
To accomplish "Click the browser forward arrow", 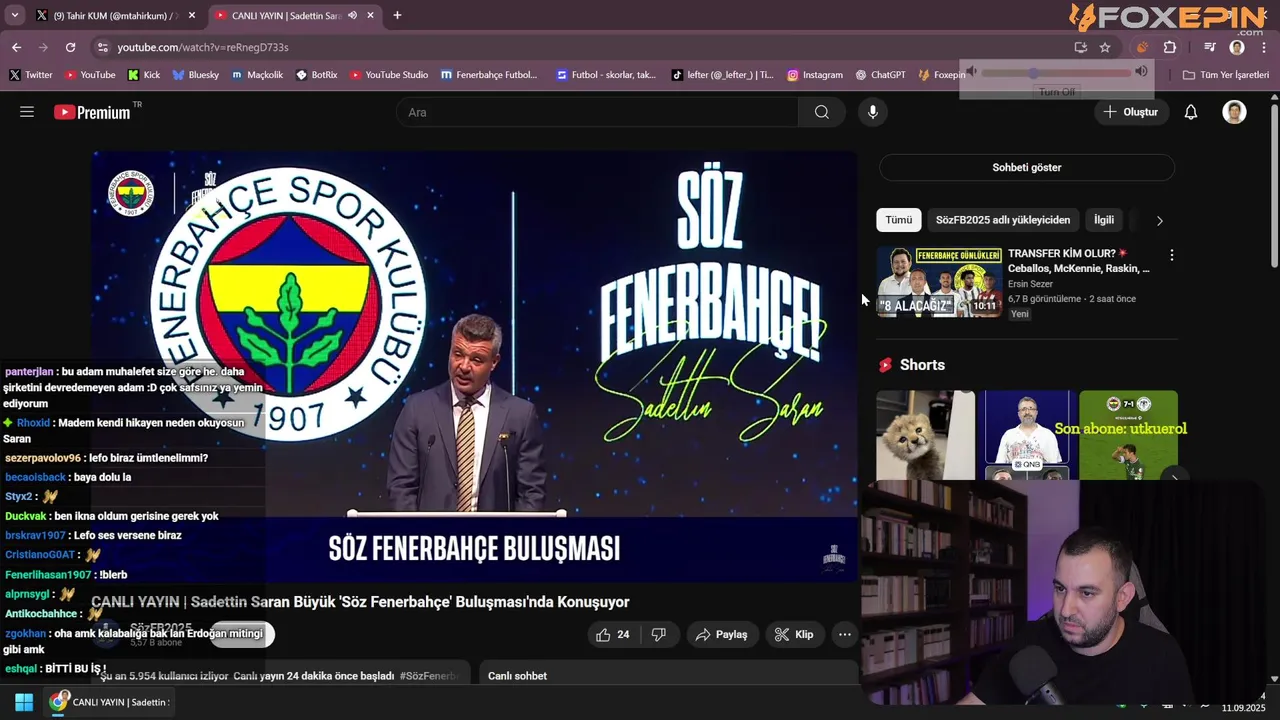I will coord(43,47).
